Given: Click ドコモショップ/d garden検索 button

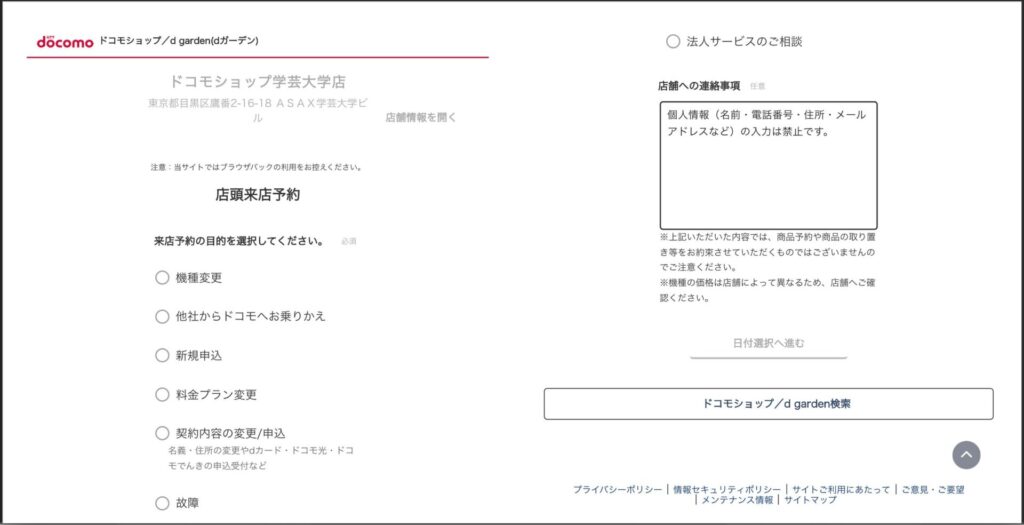Looking at the screenshot, I should [x=768, y=404].
